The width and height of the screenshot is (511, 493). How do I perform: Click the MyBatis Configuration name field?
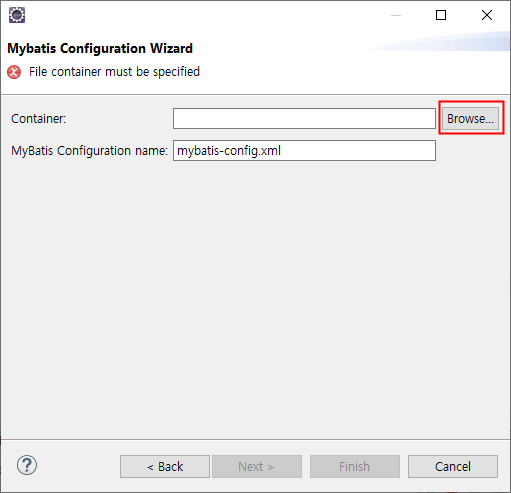304,151
